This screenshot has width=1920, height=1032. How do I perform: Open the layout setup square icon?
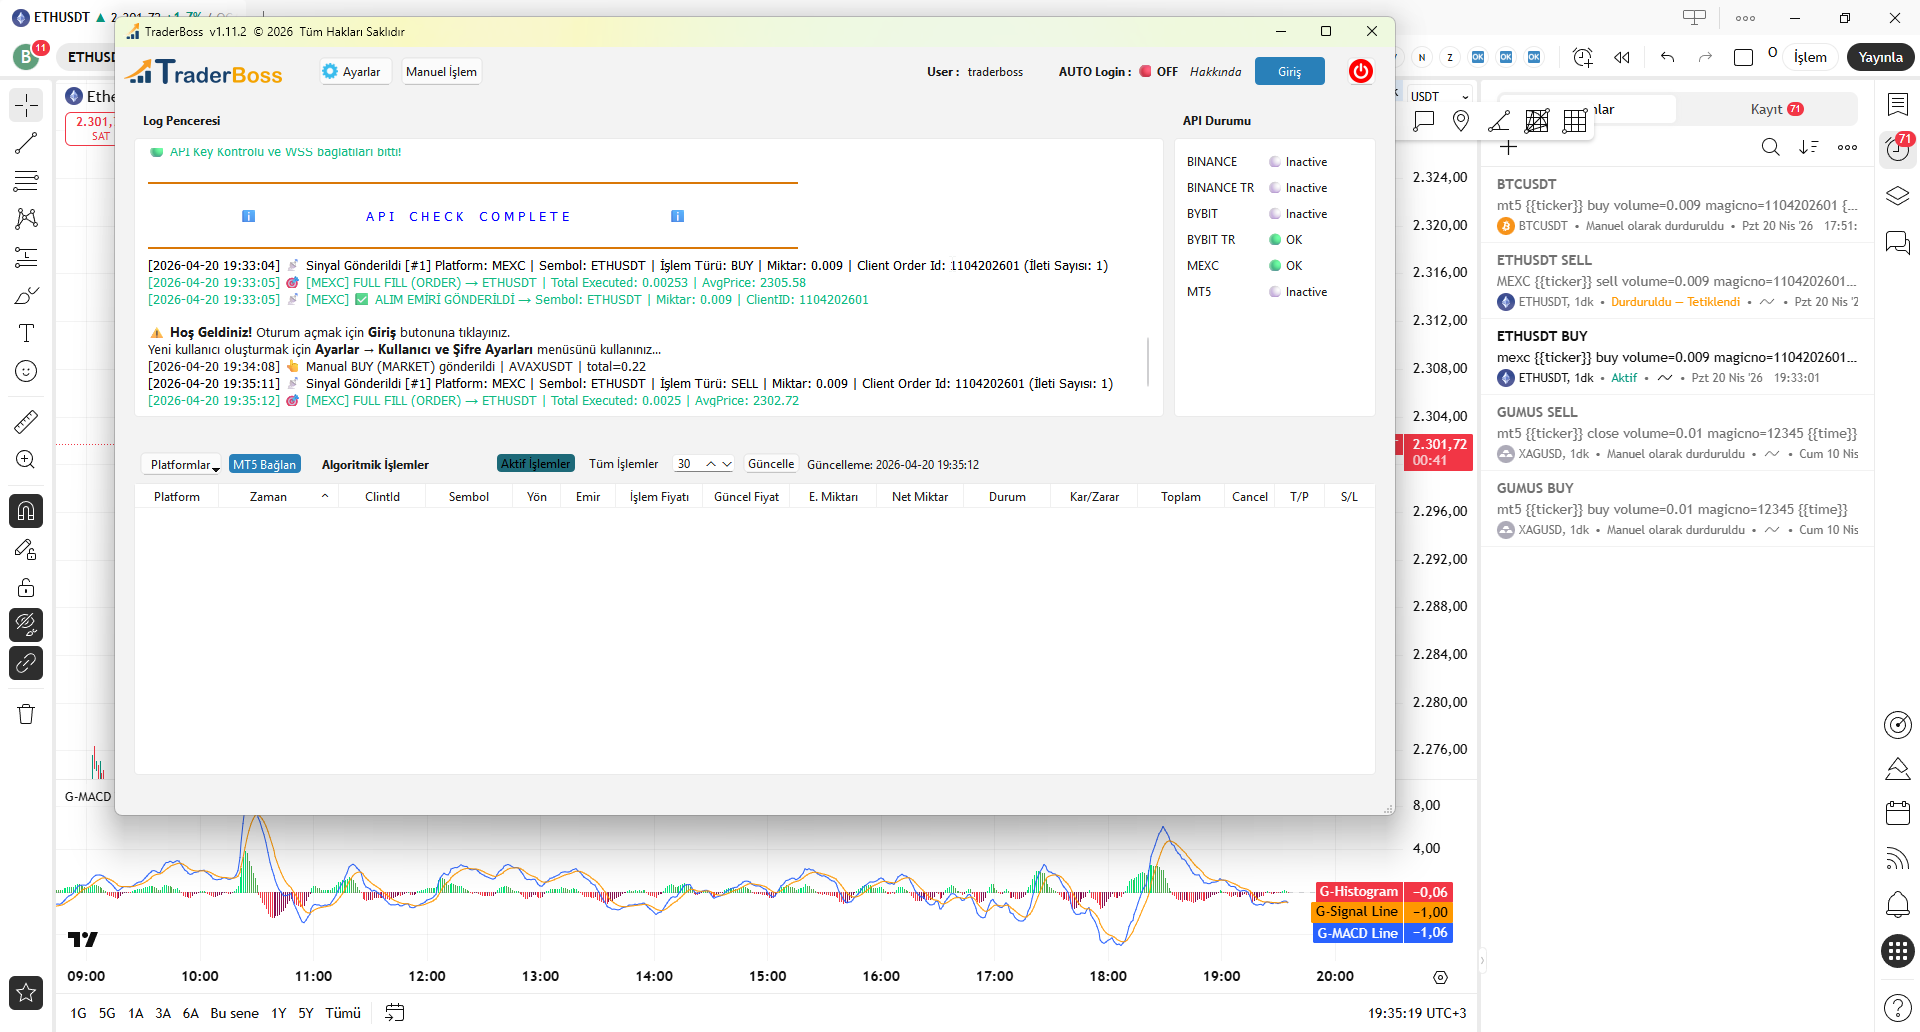coord(1743,57)
